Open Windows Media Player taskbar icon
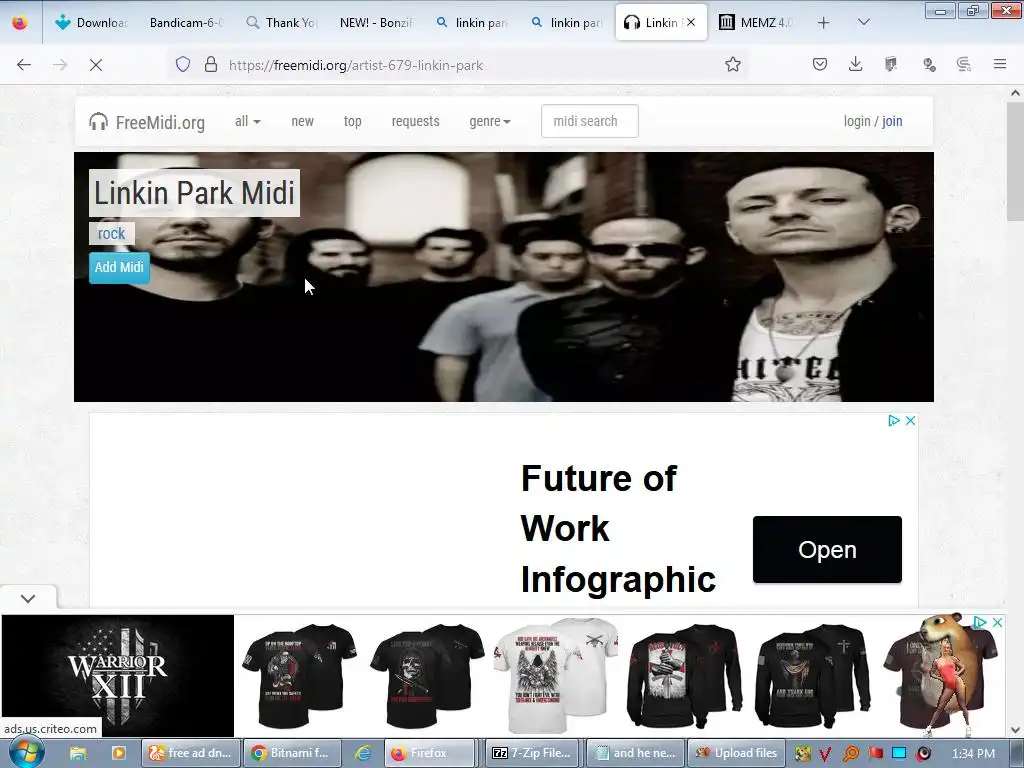 click(118, 753)
